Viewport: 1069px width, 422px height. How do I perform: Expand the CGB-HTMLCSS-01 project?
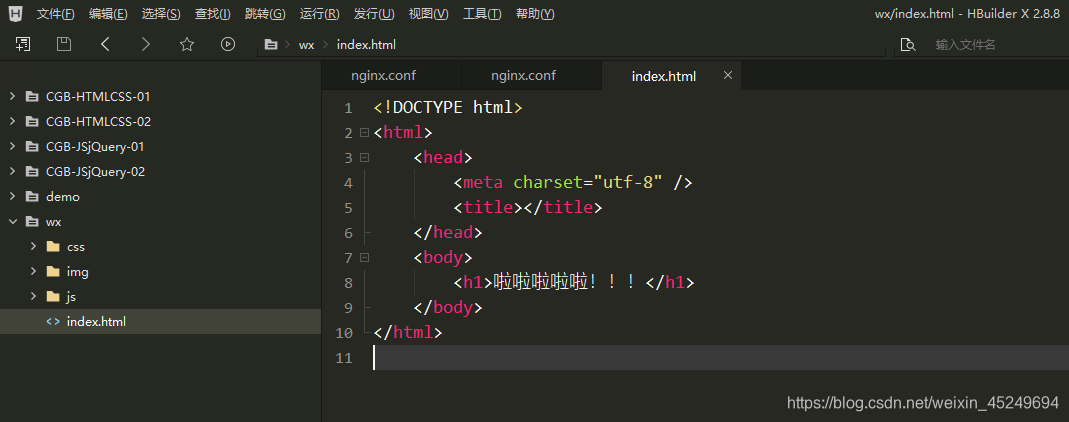[x=12, y=97]
